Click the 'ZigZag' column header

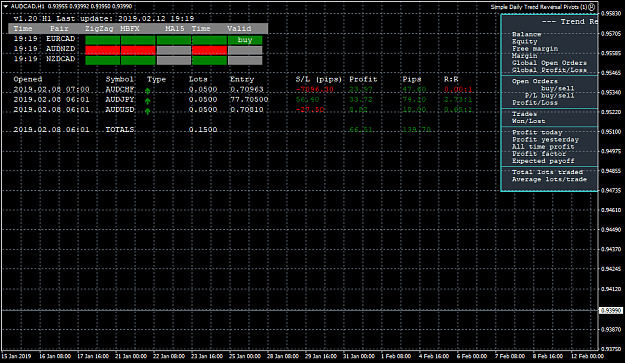click(x=99, y=29)
